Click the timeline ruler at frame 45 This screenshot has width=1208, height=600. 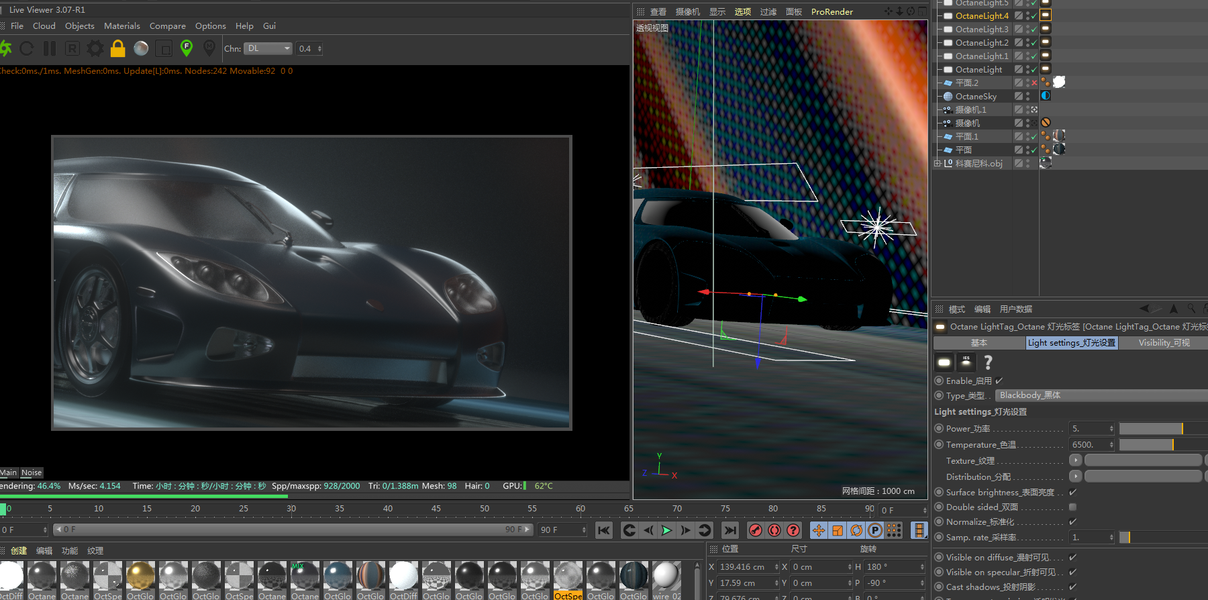click(x=436, y=510)
